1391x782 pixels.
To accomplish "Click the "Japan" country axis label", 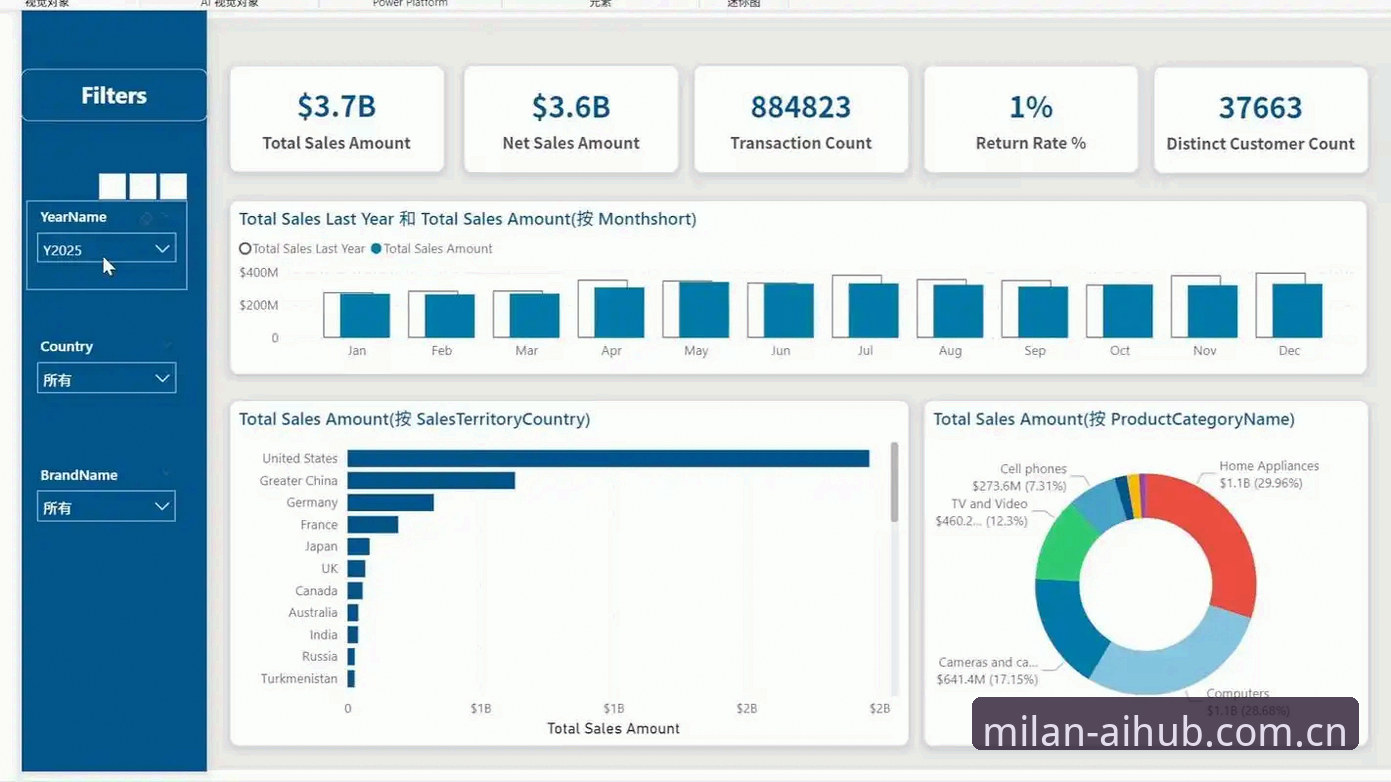I will (321, 547).
